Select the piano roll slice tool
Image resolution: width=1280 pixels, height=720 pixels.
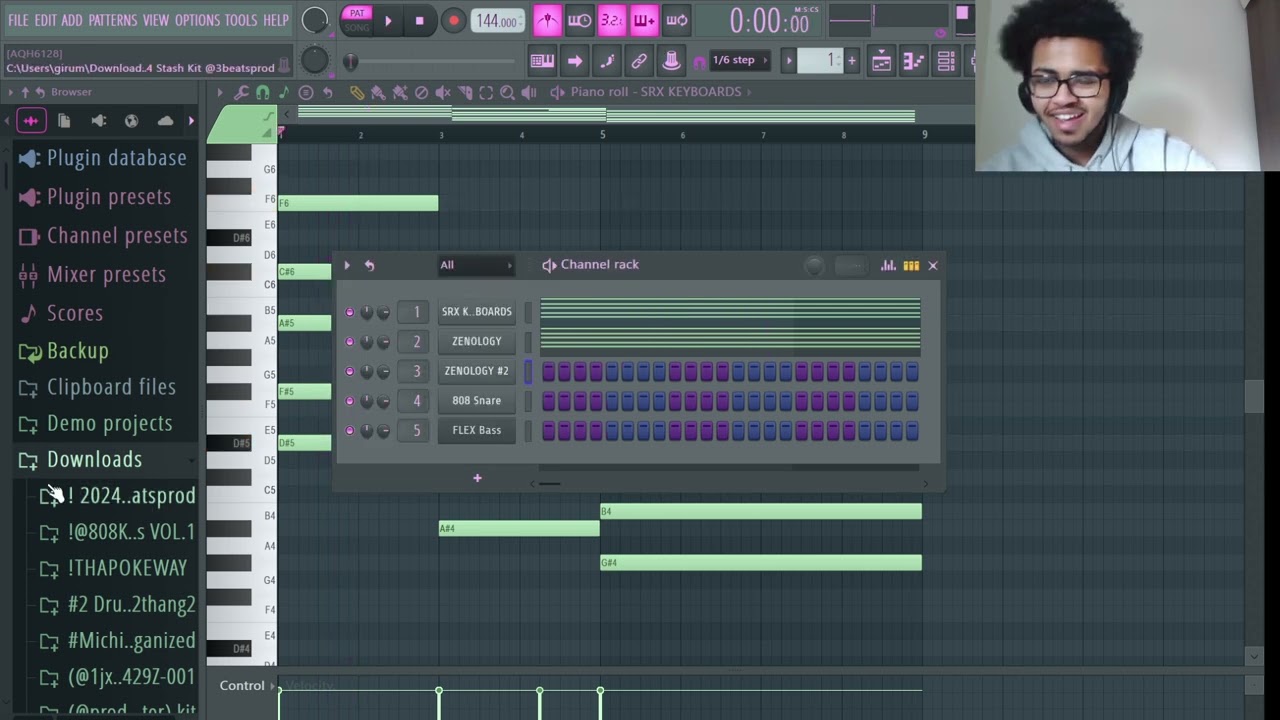point(464,92)
